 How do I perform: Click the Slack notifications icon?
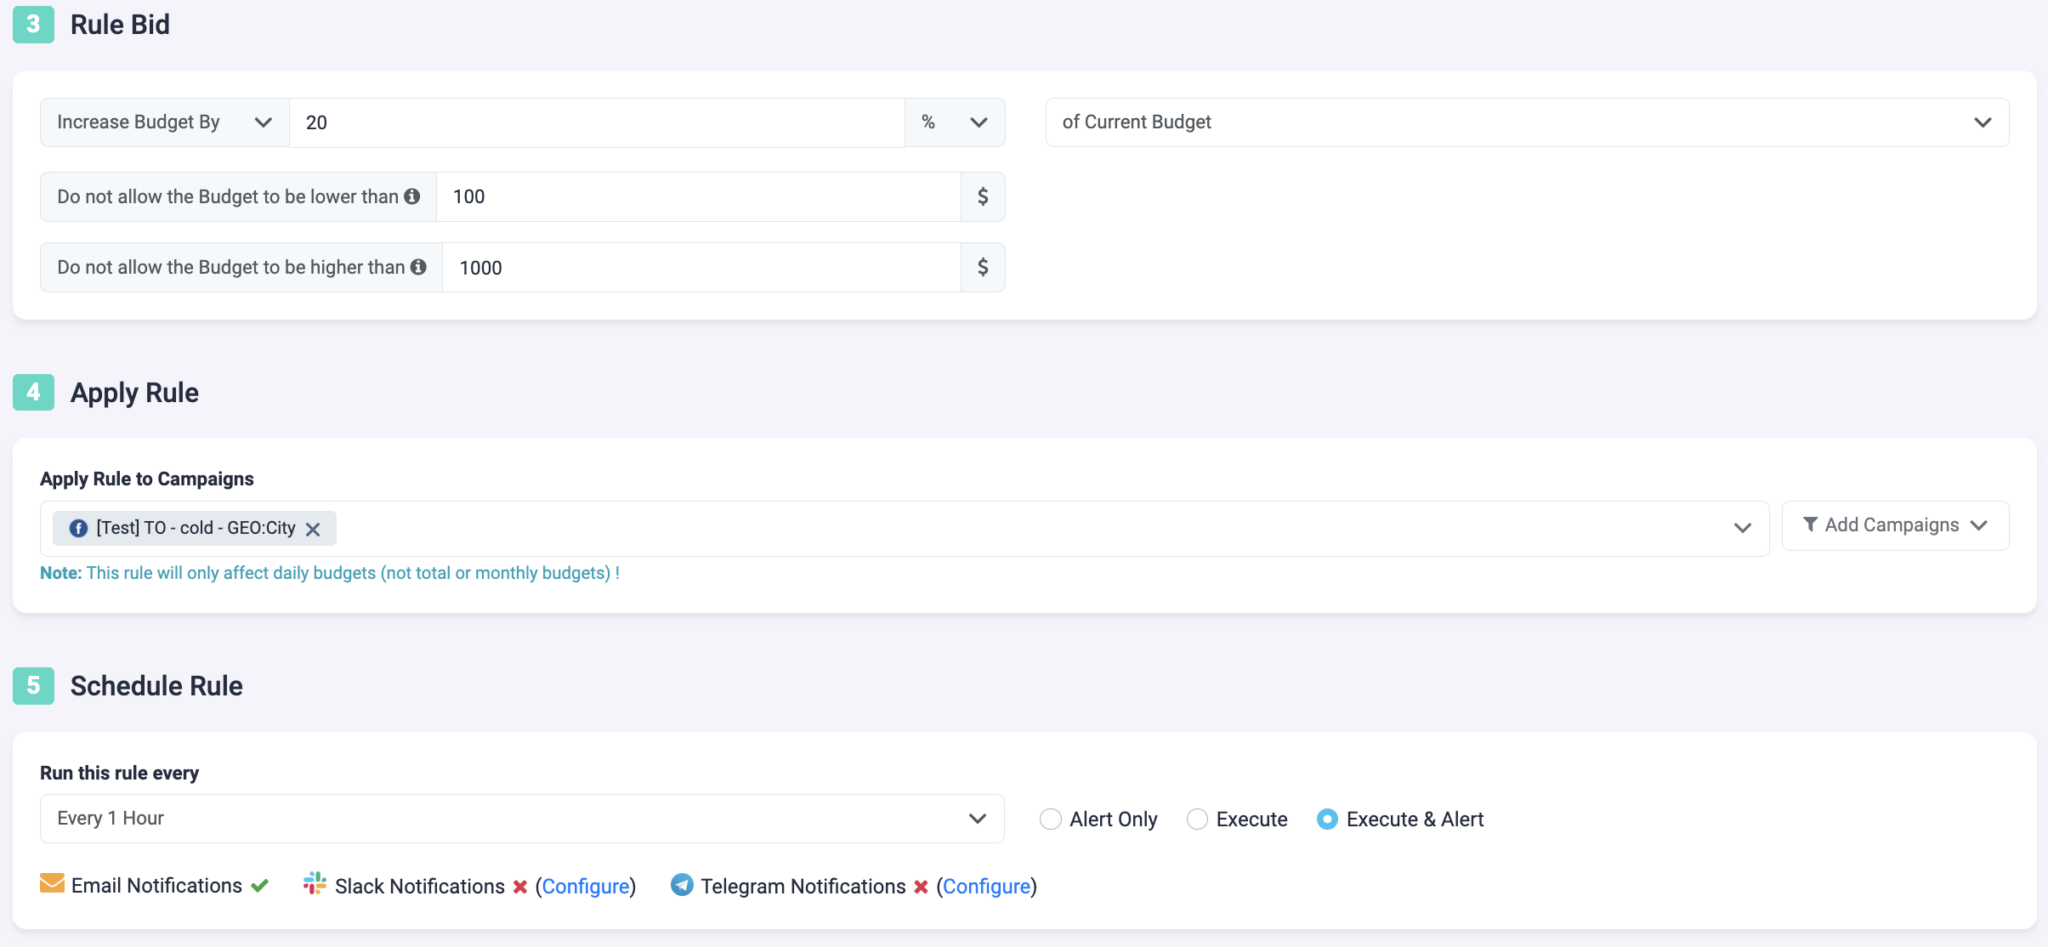pos(315,884)
